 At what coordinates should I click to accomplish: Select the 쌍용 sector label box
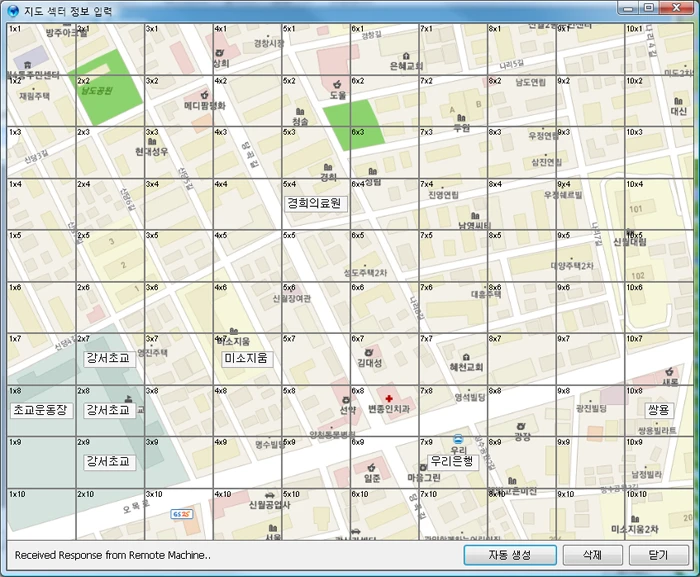[x=659, y=410]
